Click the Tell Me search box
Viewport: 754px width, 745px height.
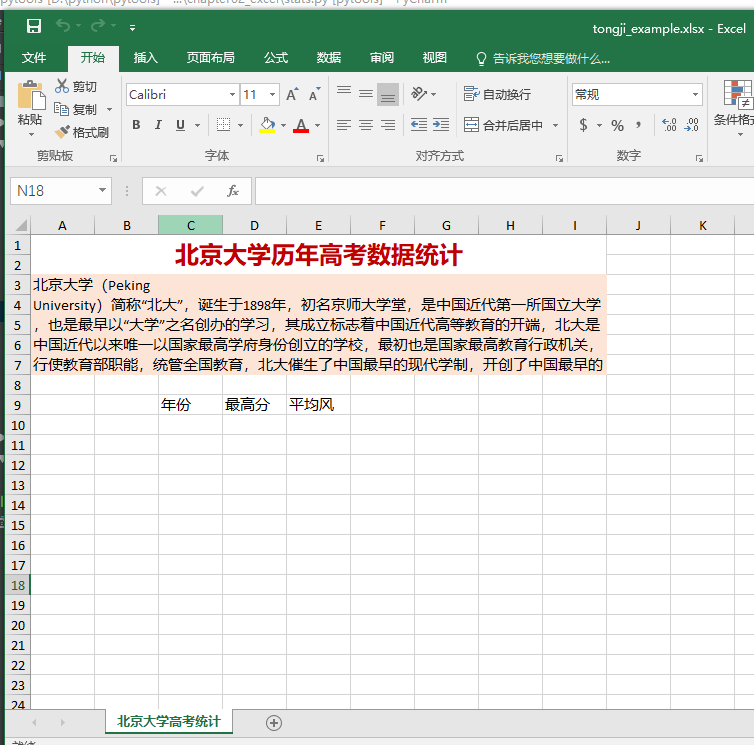click(x=543, y=59)
